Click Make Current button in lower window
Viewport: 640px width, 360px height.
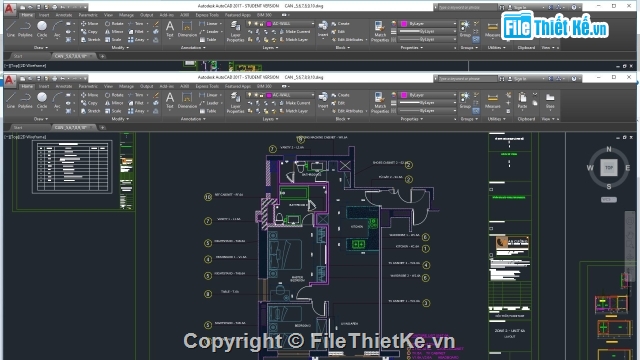295,103
